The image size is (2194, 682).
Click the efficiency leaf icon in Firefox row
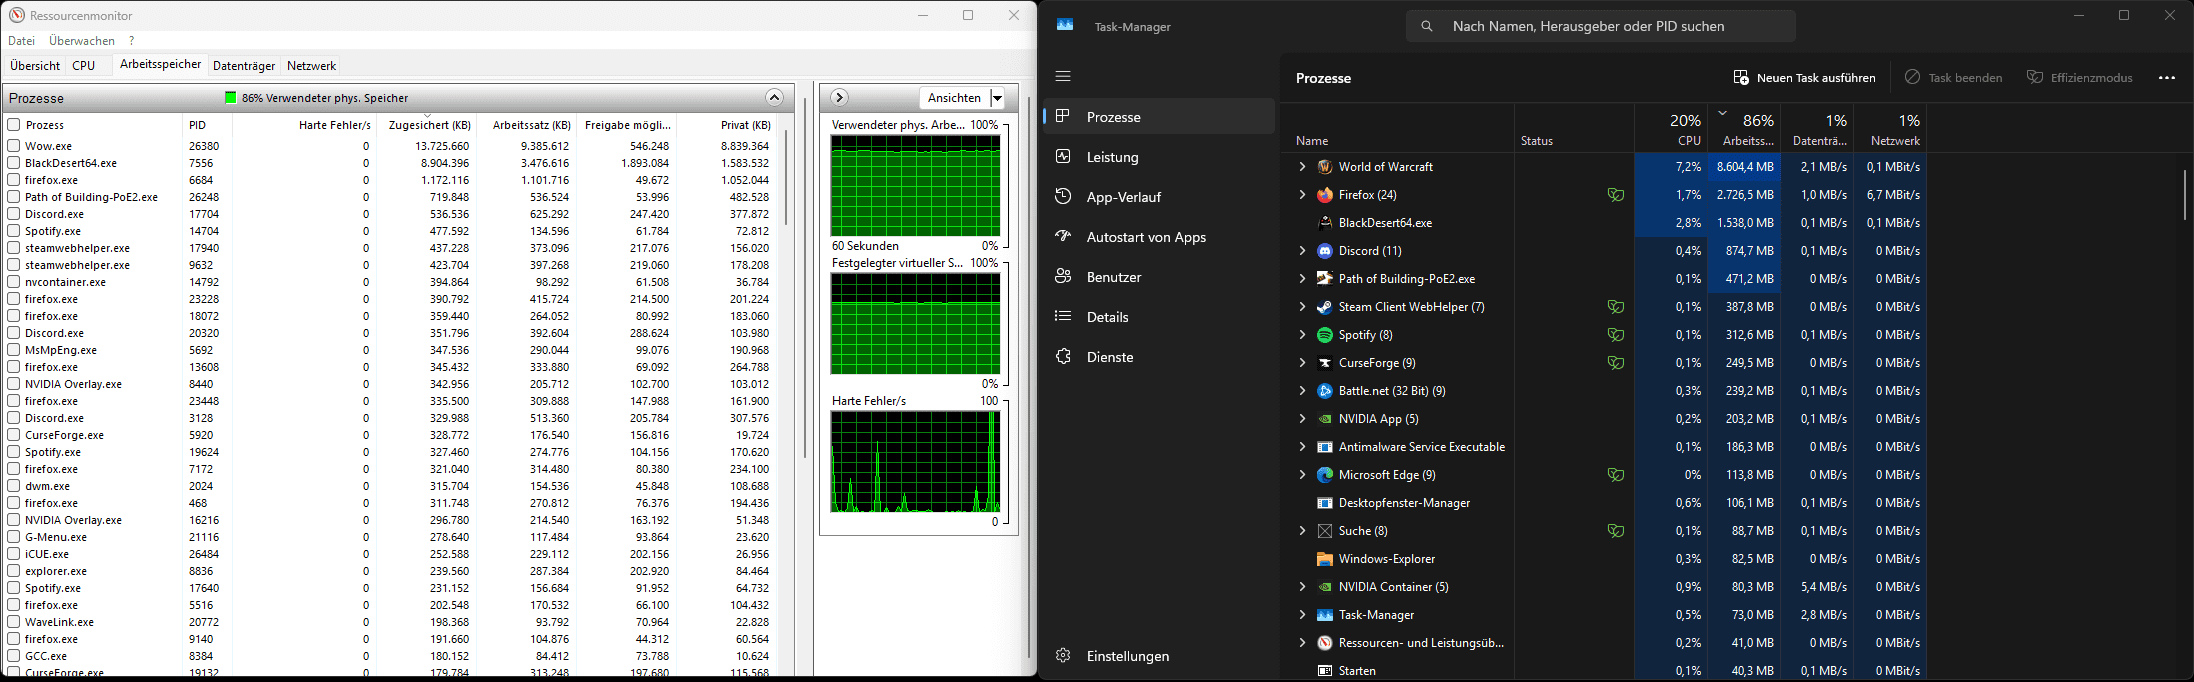click(1615, 195)
